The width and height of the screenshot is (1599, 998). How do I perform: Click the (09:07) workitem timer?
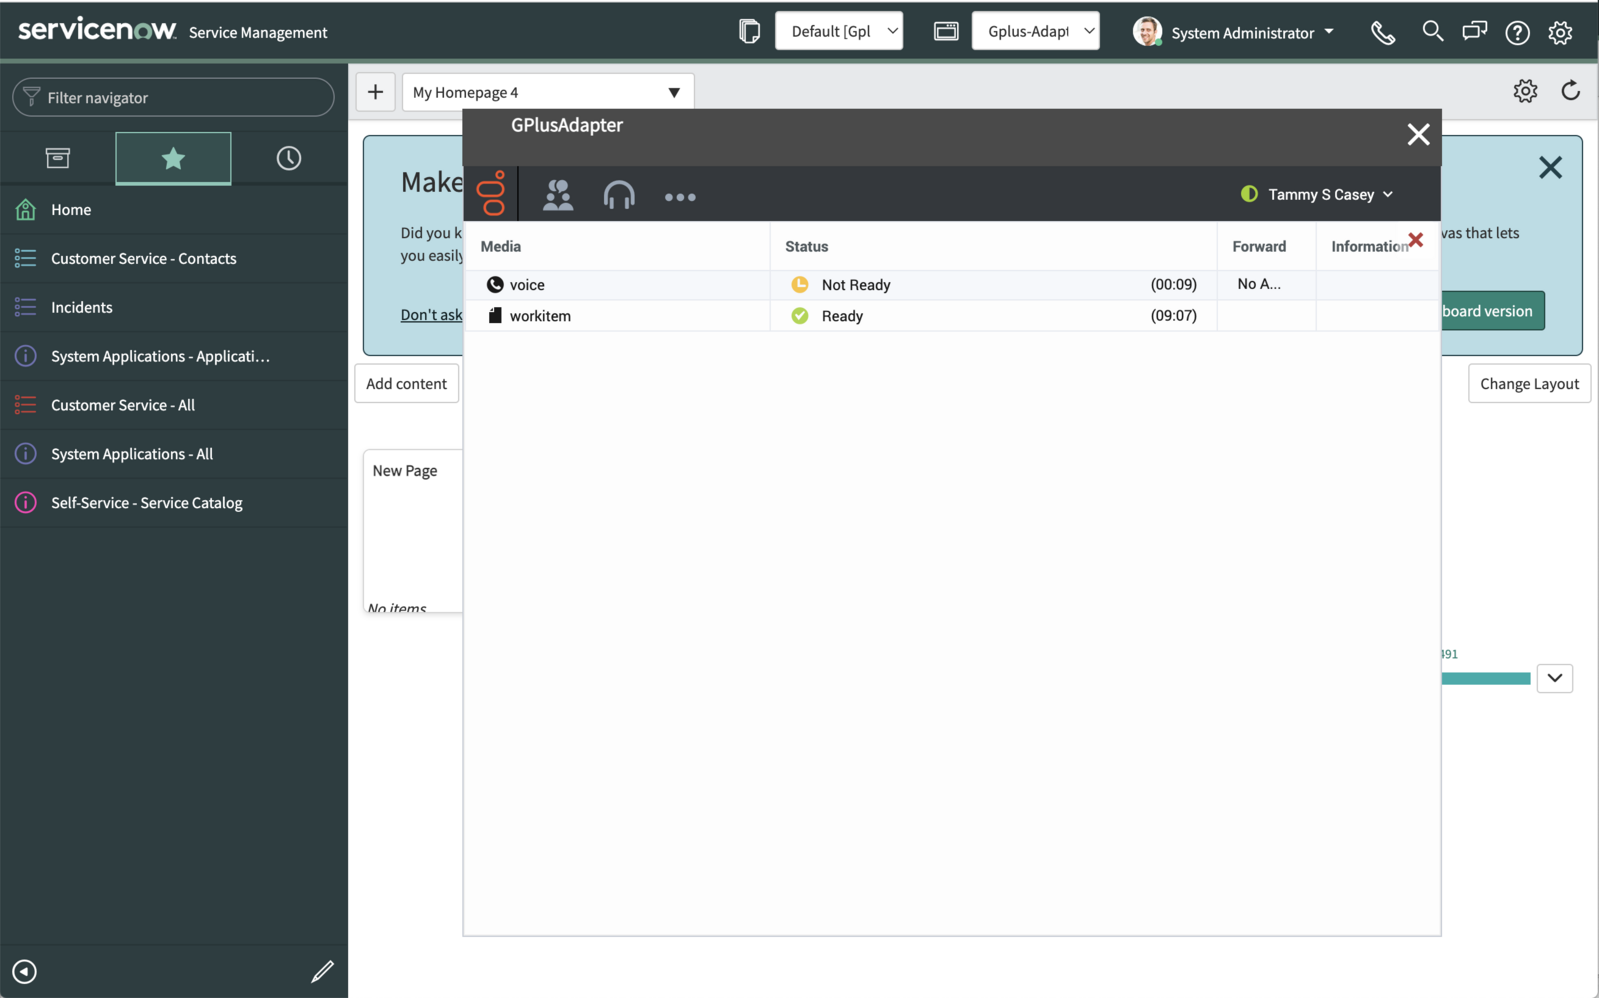[x=1173, y=315]
